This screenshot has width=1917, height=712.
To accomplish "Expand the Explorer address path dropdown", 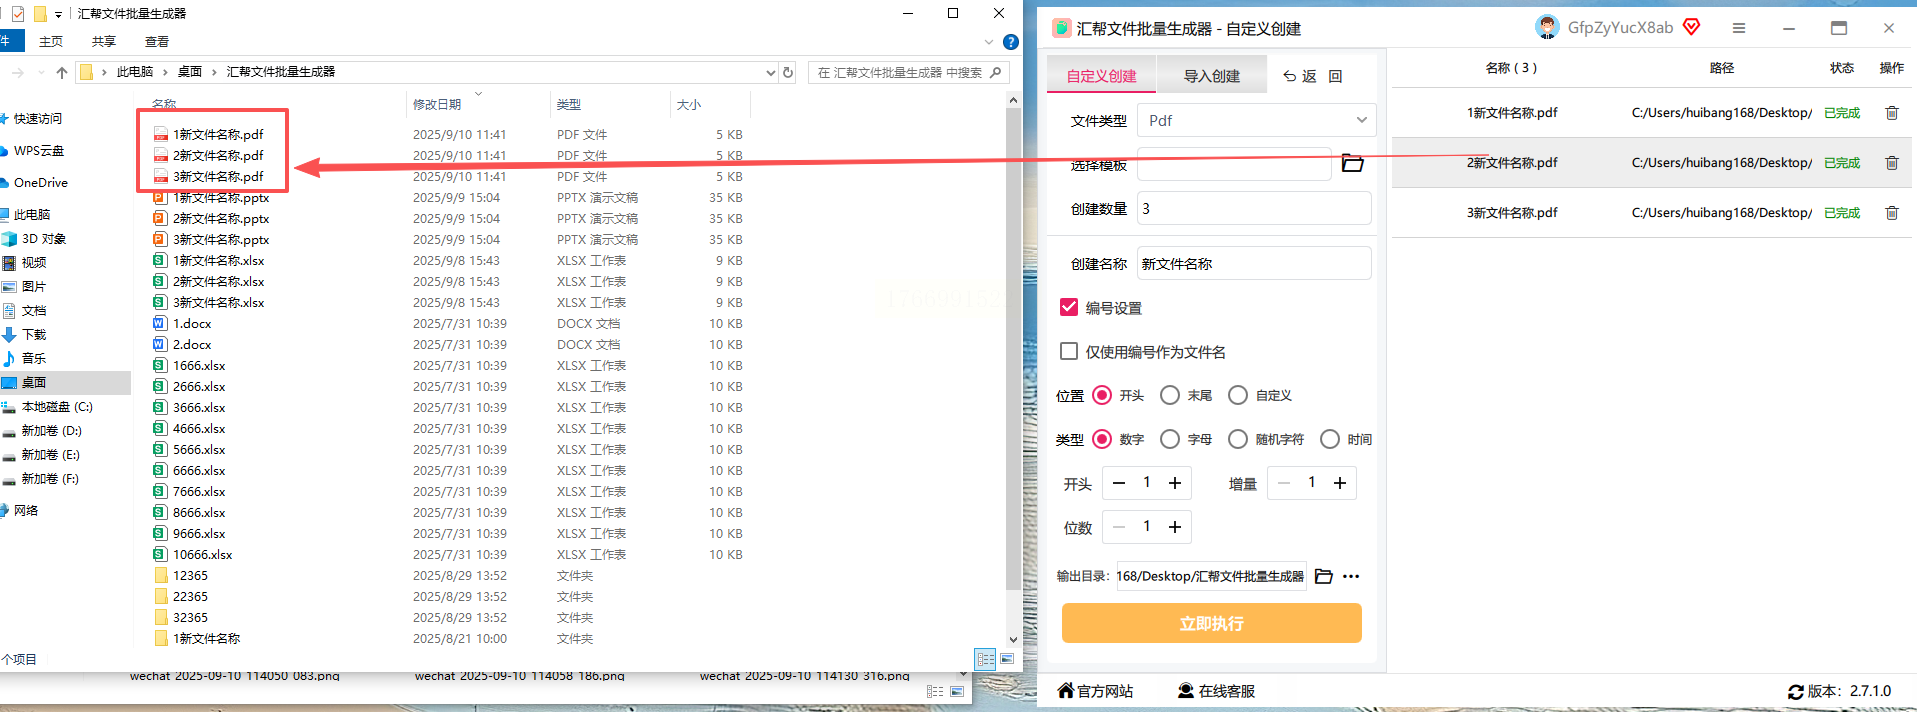I will point(770,72).
